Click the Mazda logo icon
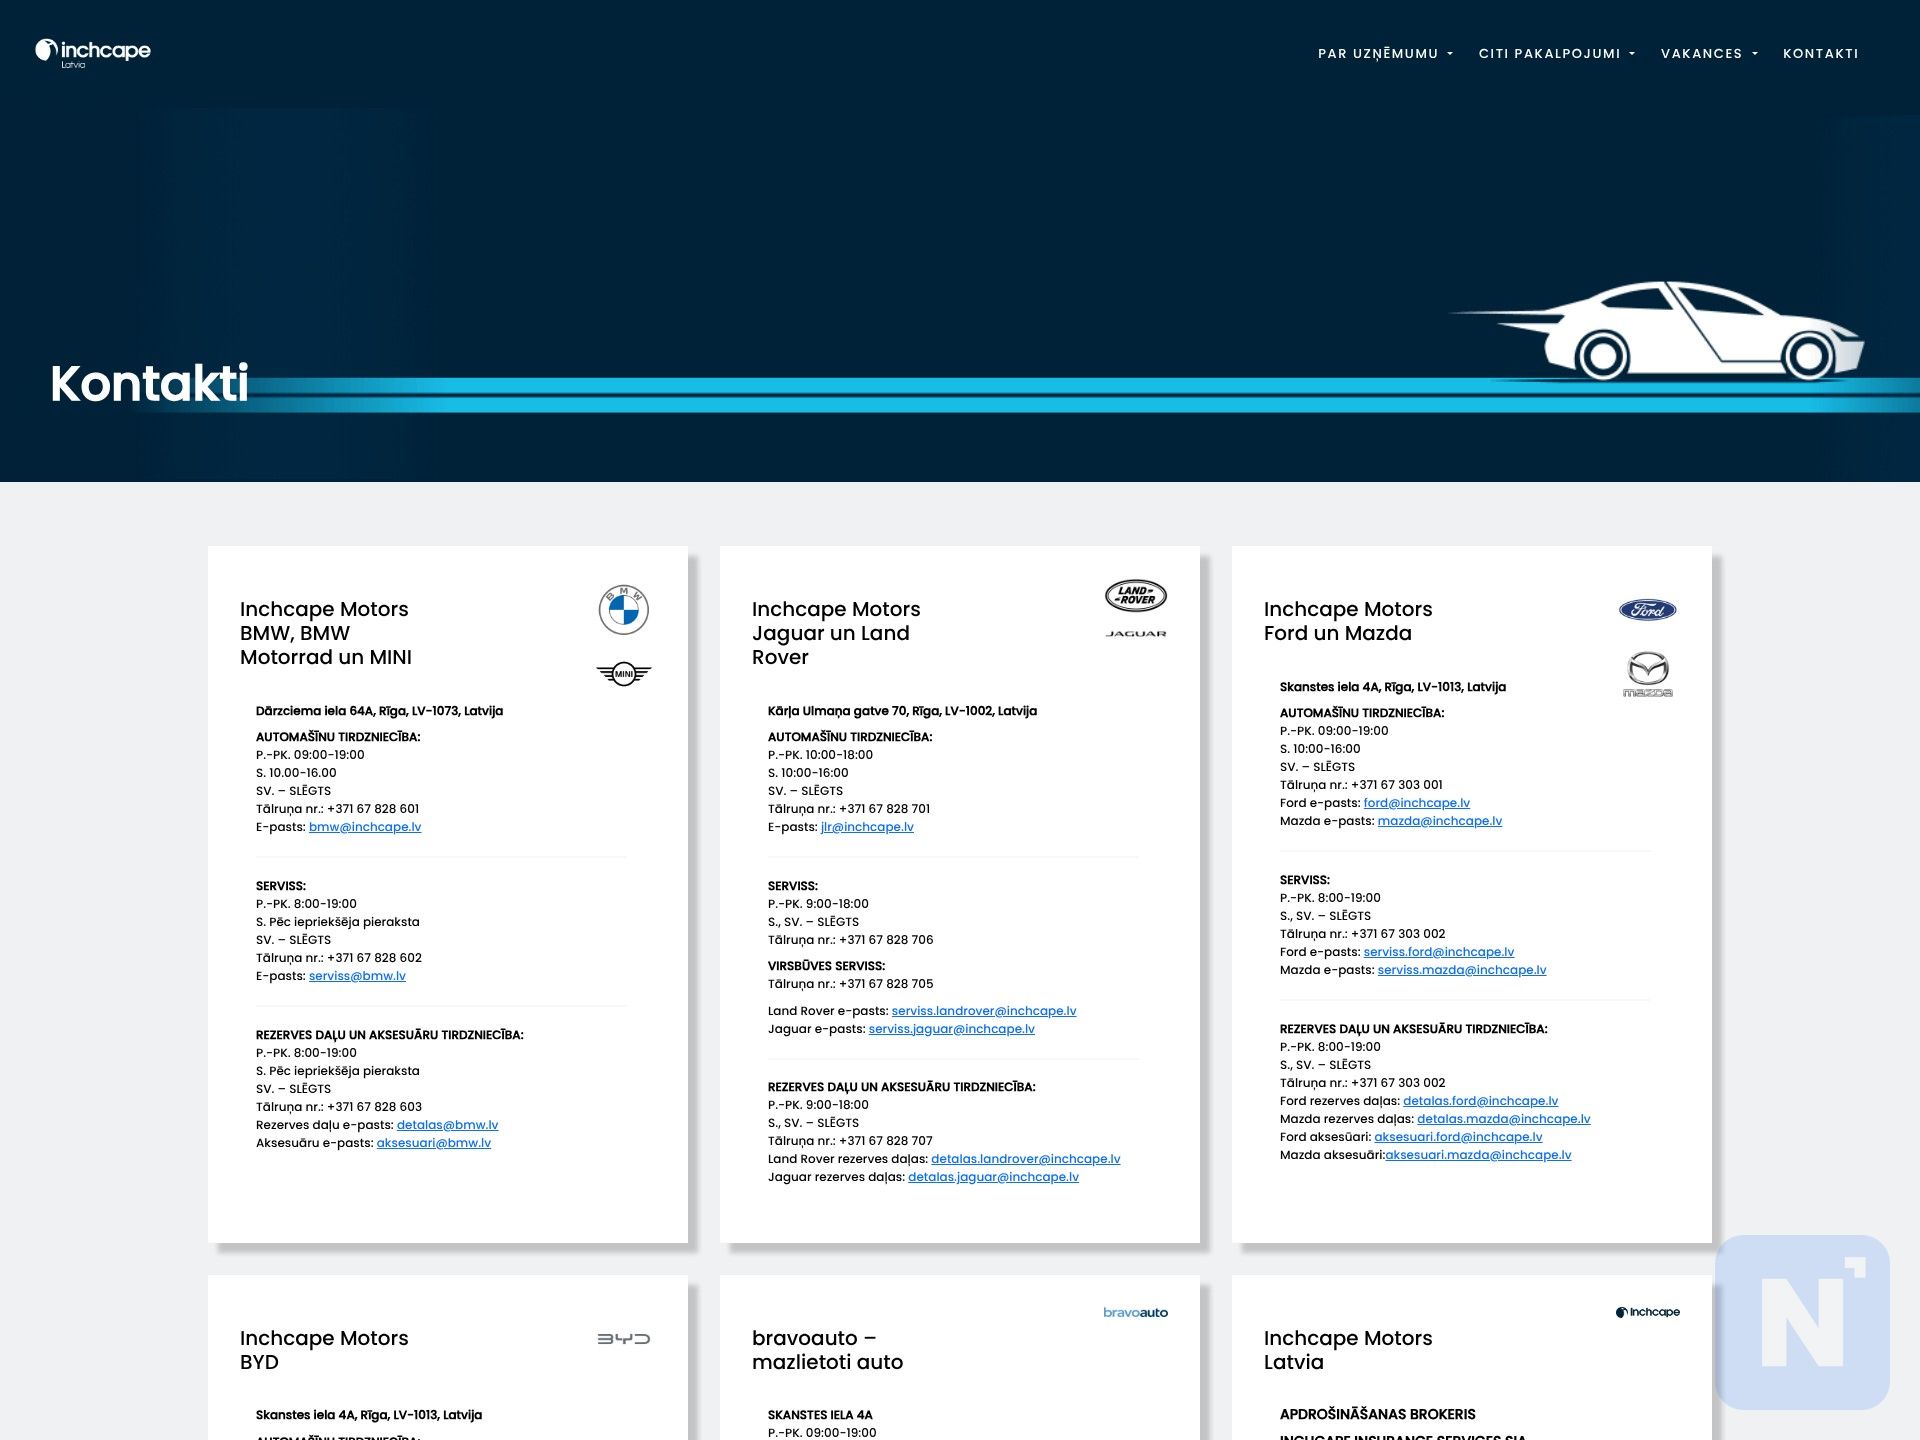 click(x=1648, y=674)
